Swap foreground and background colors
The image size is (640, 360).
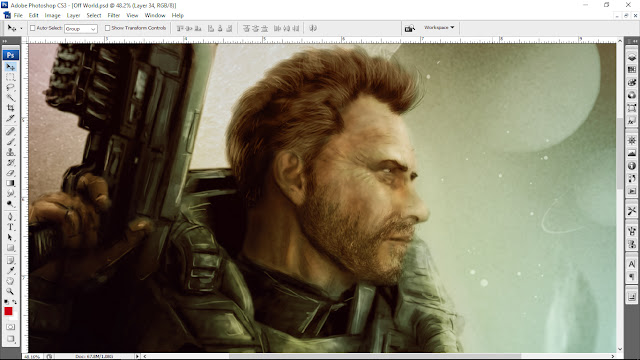[x=14, y=302]
